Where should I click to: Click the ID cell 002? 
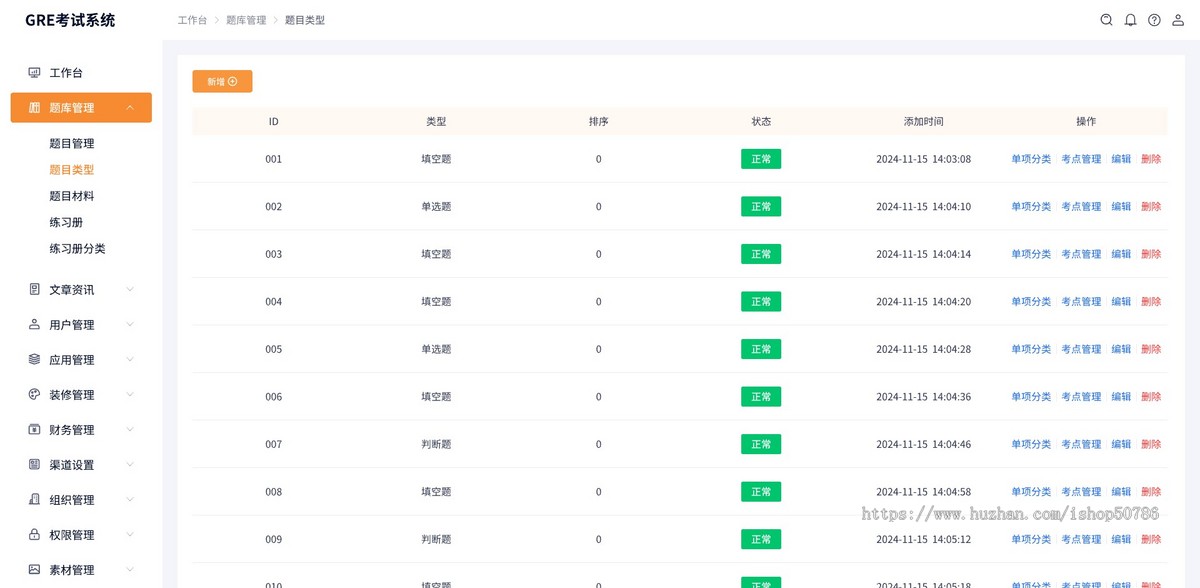[x=274, y=207]
